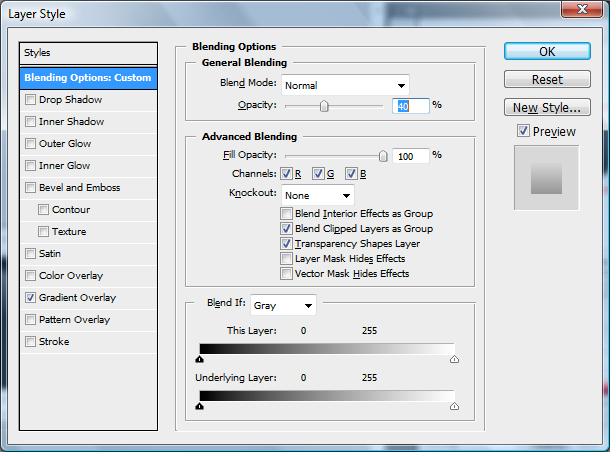Toggle the R channel checkbox
This screenshot has height=456, width=616.
coord(286,174)
